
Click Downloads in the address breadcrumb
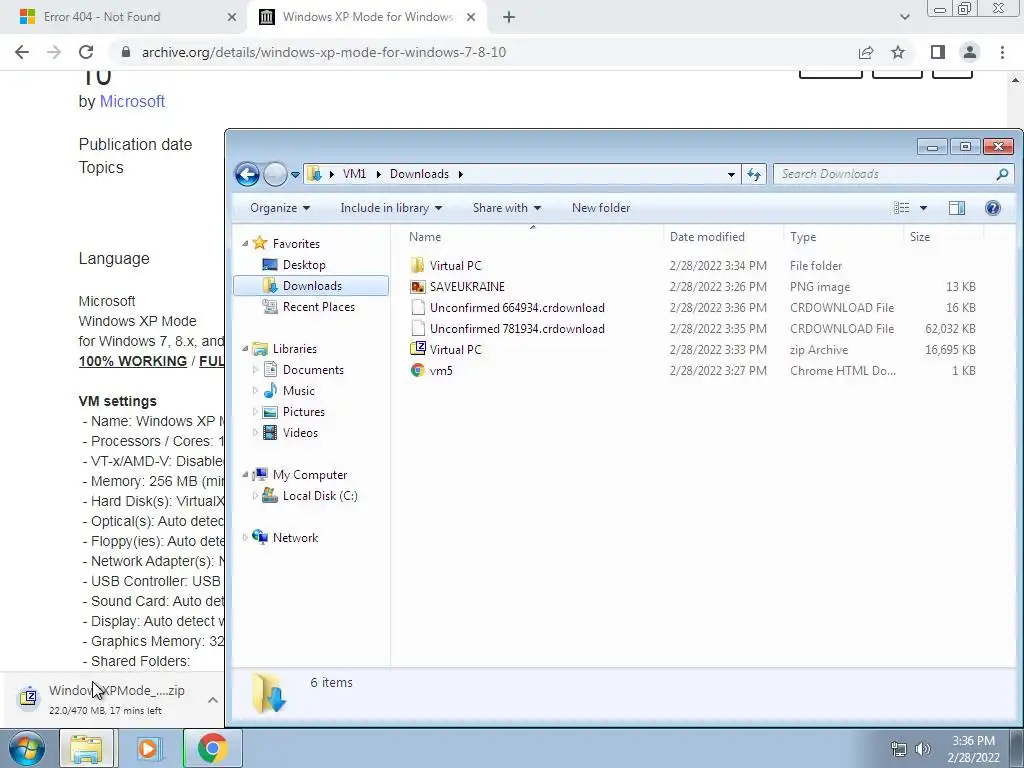419,174
